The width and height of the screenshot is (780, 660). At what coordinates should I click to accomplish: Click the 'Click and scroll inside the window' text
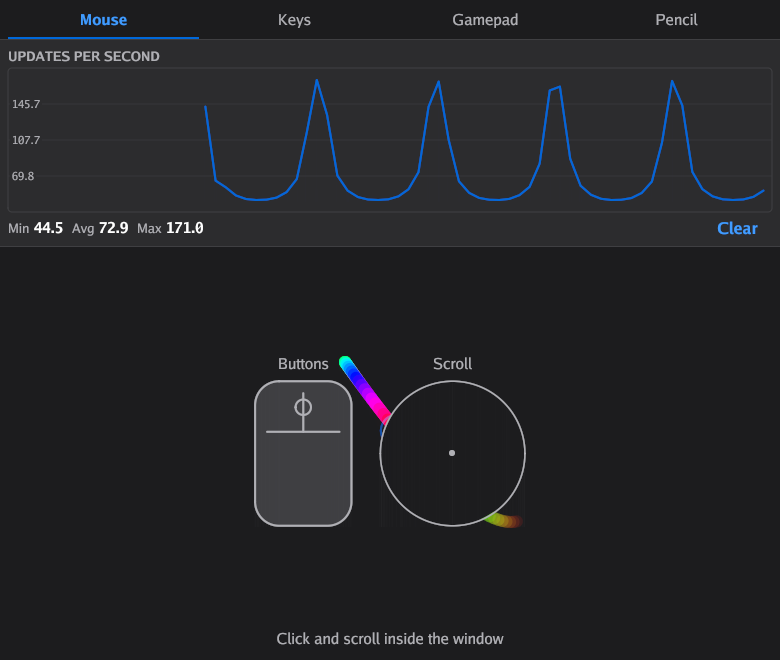(x=390, y=639)
